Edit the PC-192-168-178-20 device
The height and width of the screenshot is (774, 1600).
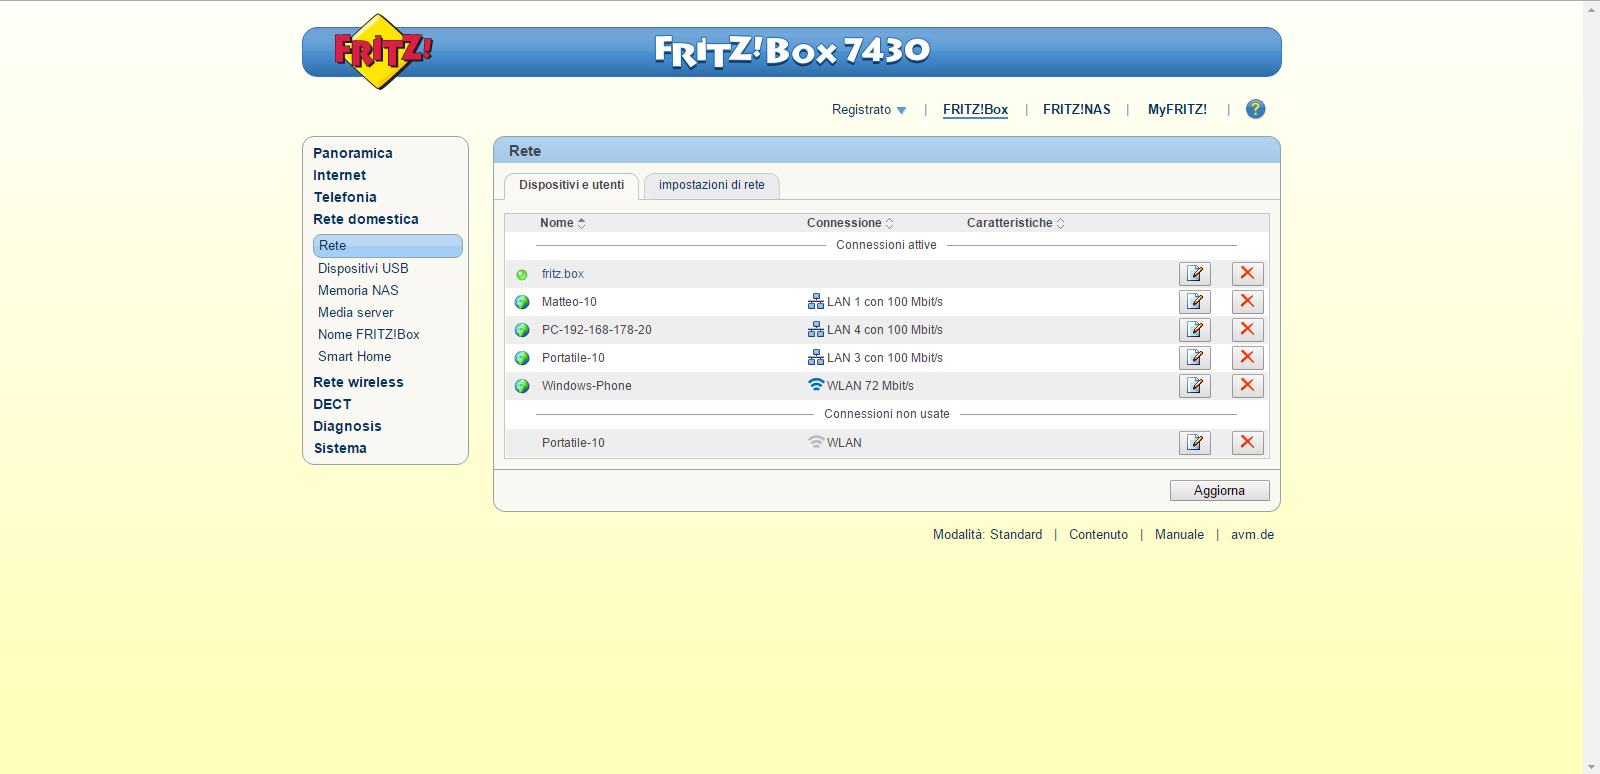click(x=1194, y=330)
